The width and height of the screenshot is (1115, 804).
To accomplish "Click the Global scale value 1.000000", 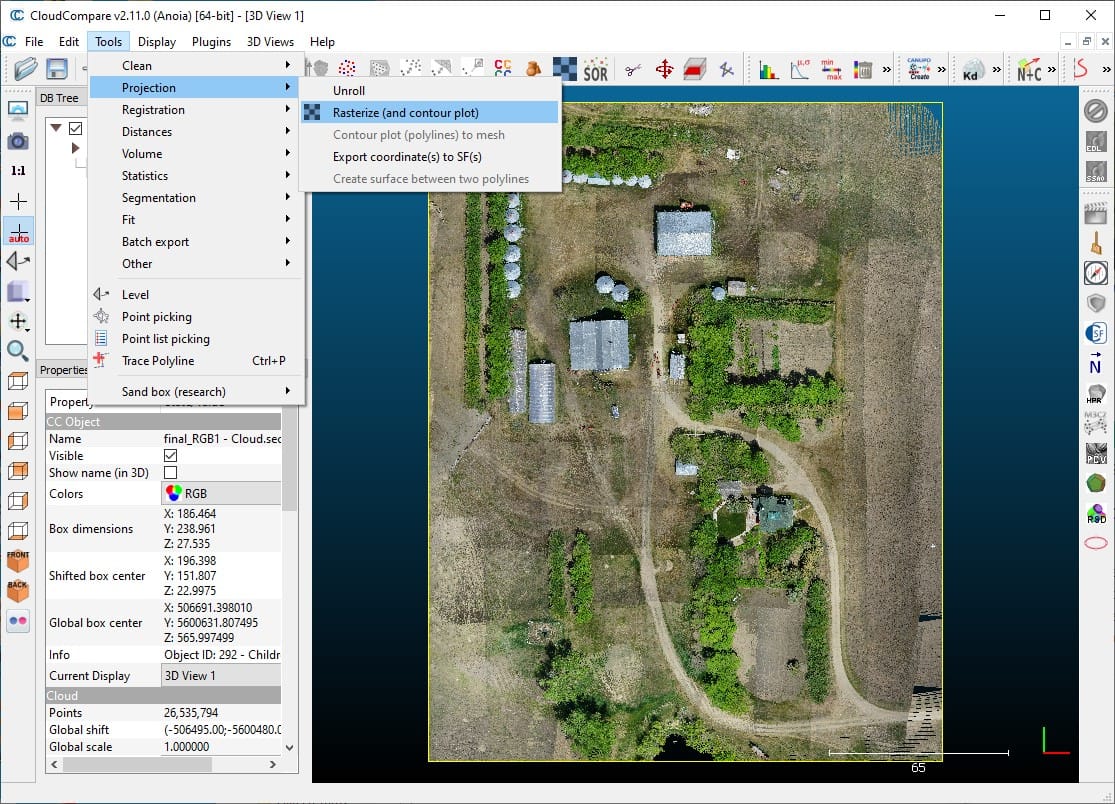I will pyautogui.click(x=186, y=746).
